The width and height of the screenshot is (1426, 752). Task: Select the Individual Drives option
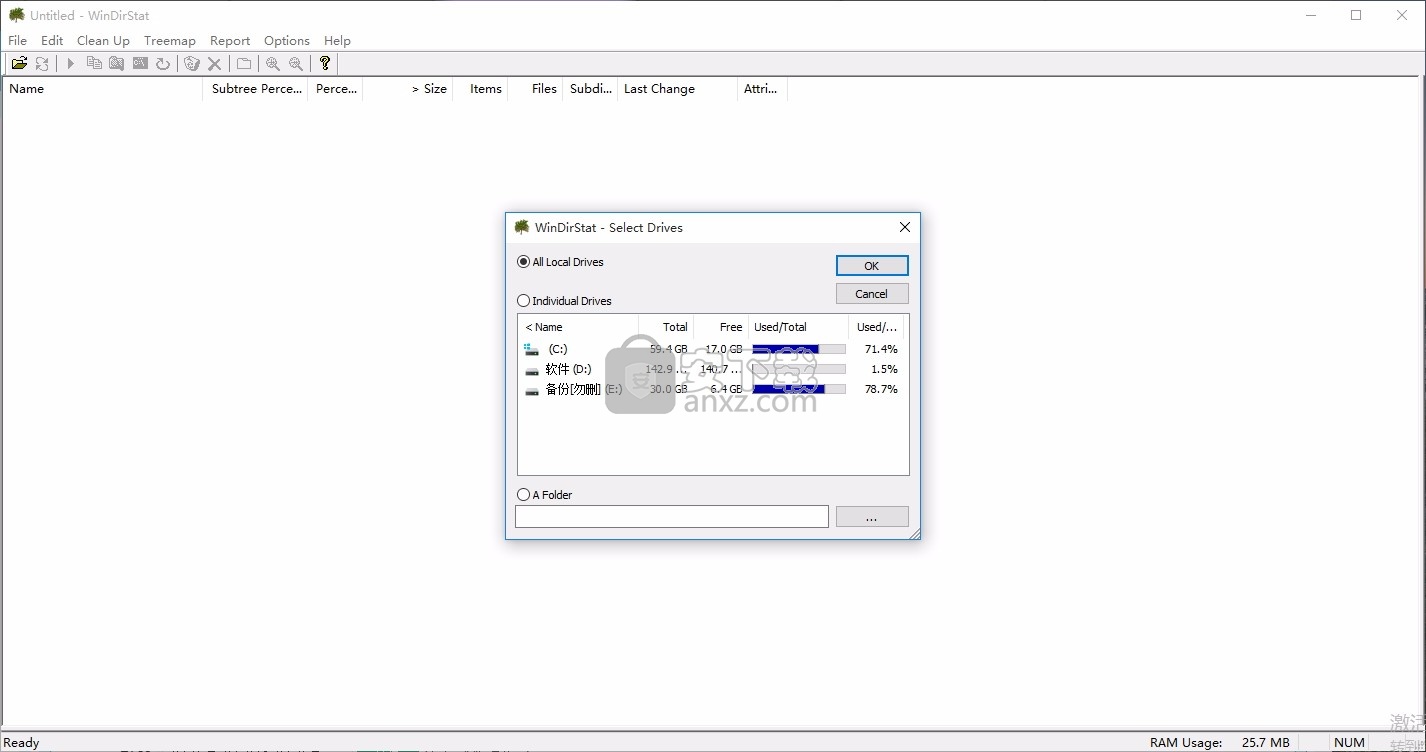coord(564,301)
